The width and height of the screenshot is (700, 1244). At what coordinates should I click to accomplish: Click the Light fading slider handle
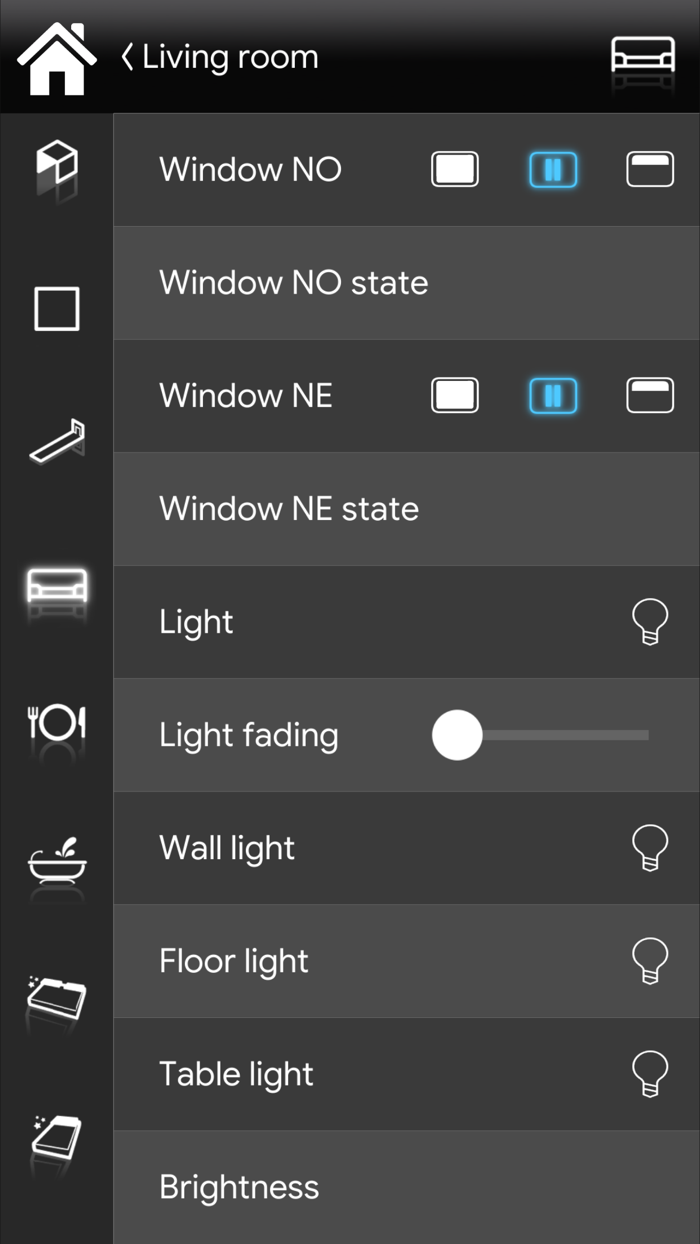click(x=457, y=735)
